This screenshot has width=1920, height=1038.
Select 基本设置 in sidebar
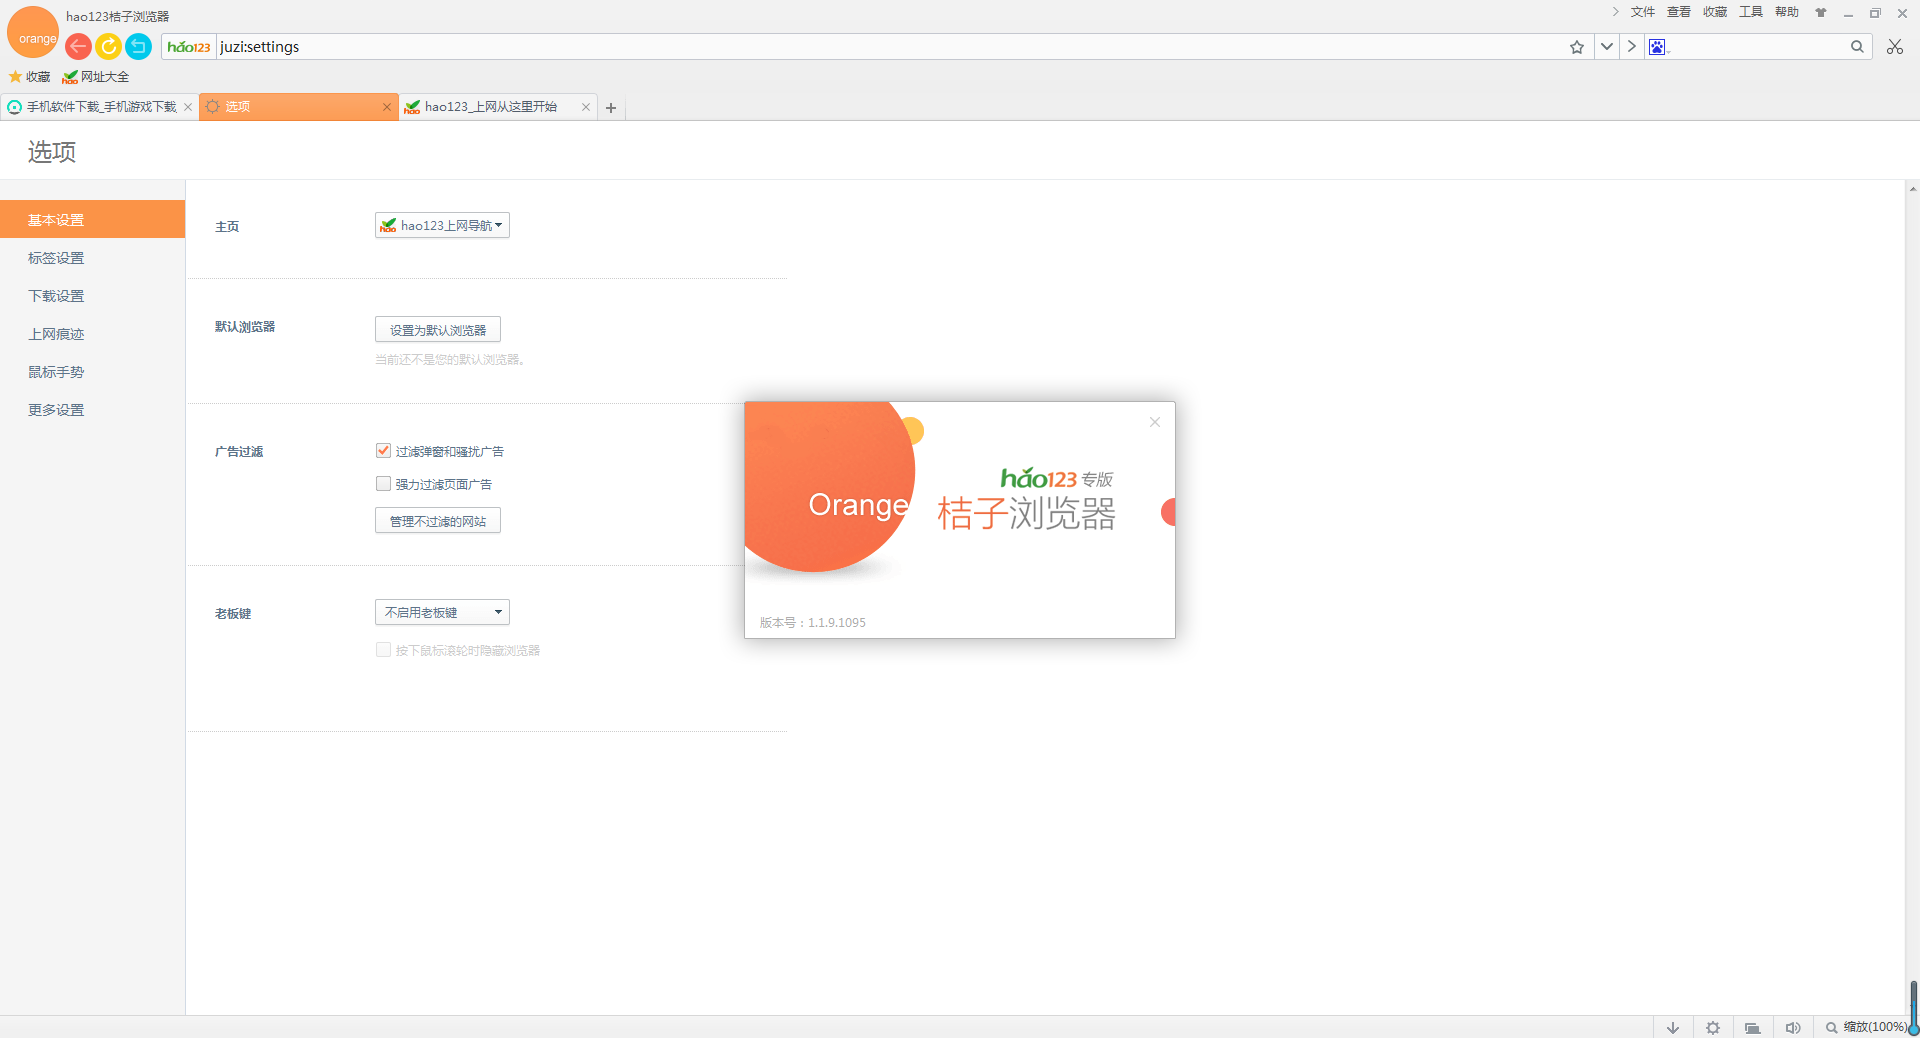click(92, 219)
